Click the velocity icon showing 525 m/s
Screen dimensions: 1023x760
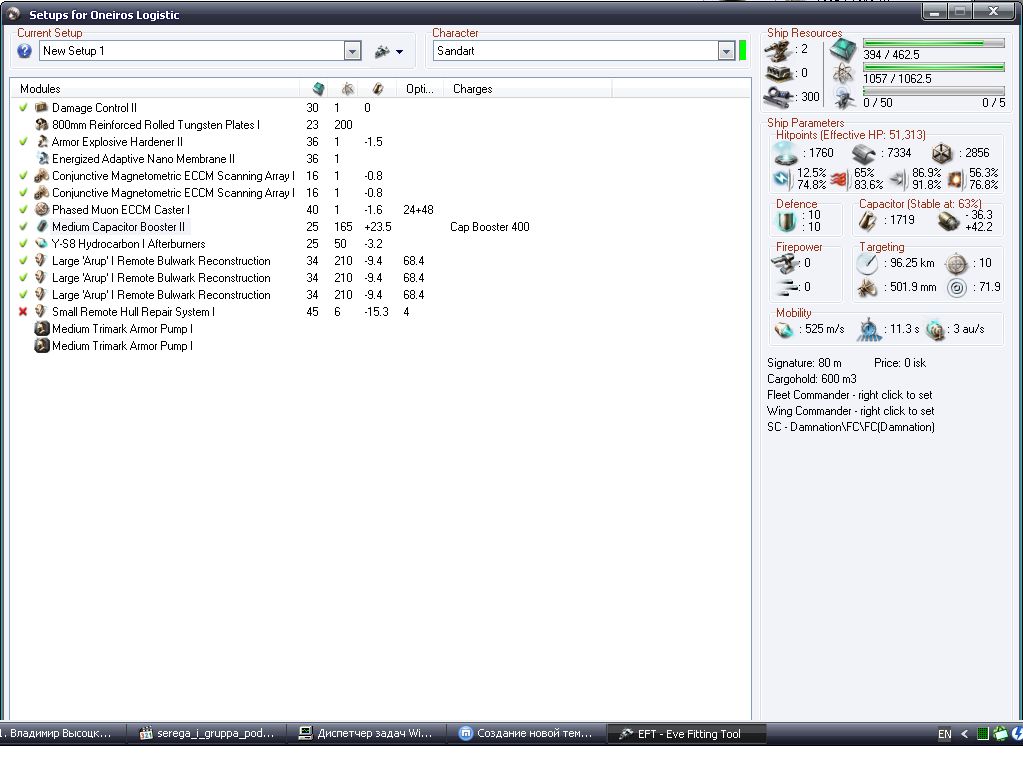click(784, 329)
